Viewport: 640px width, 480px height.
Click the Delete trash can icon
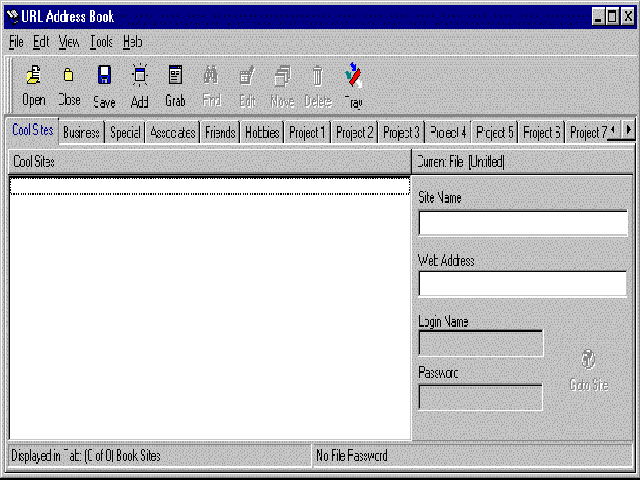(x=317, y=76)
